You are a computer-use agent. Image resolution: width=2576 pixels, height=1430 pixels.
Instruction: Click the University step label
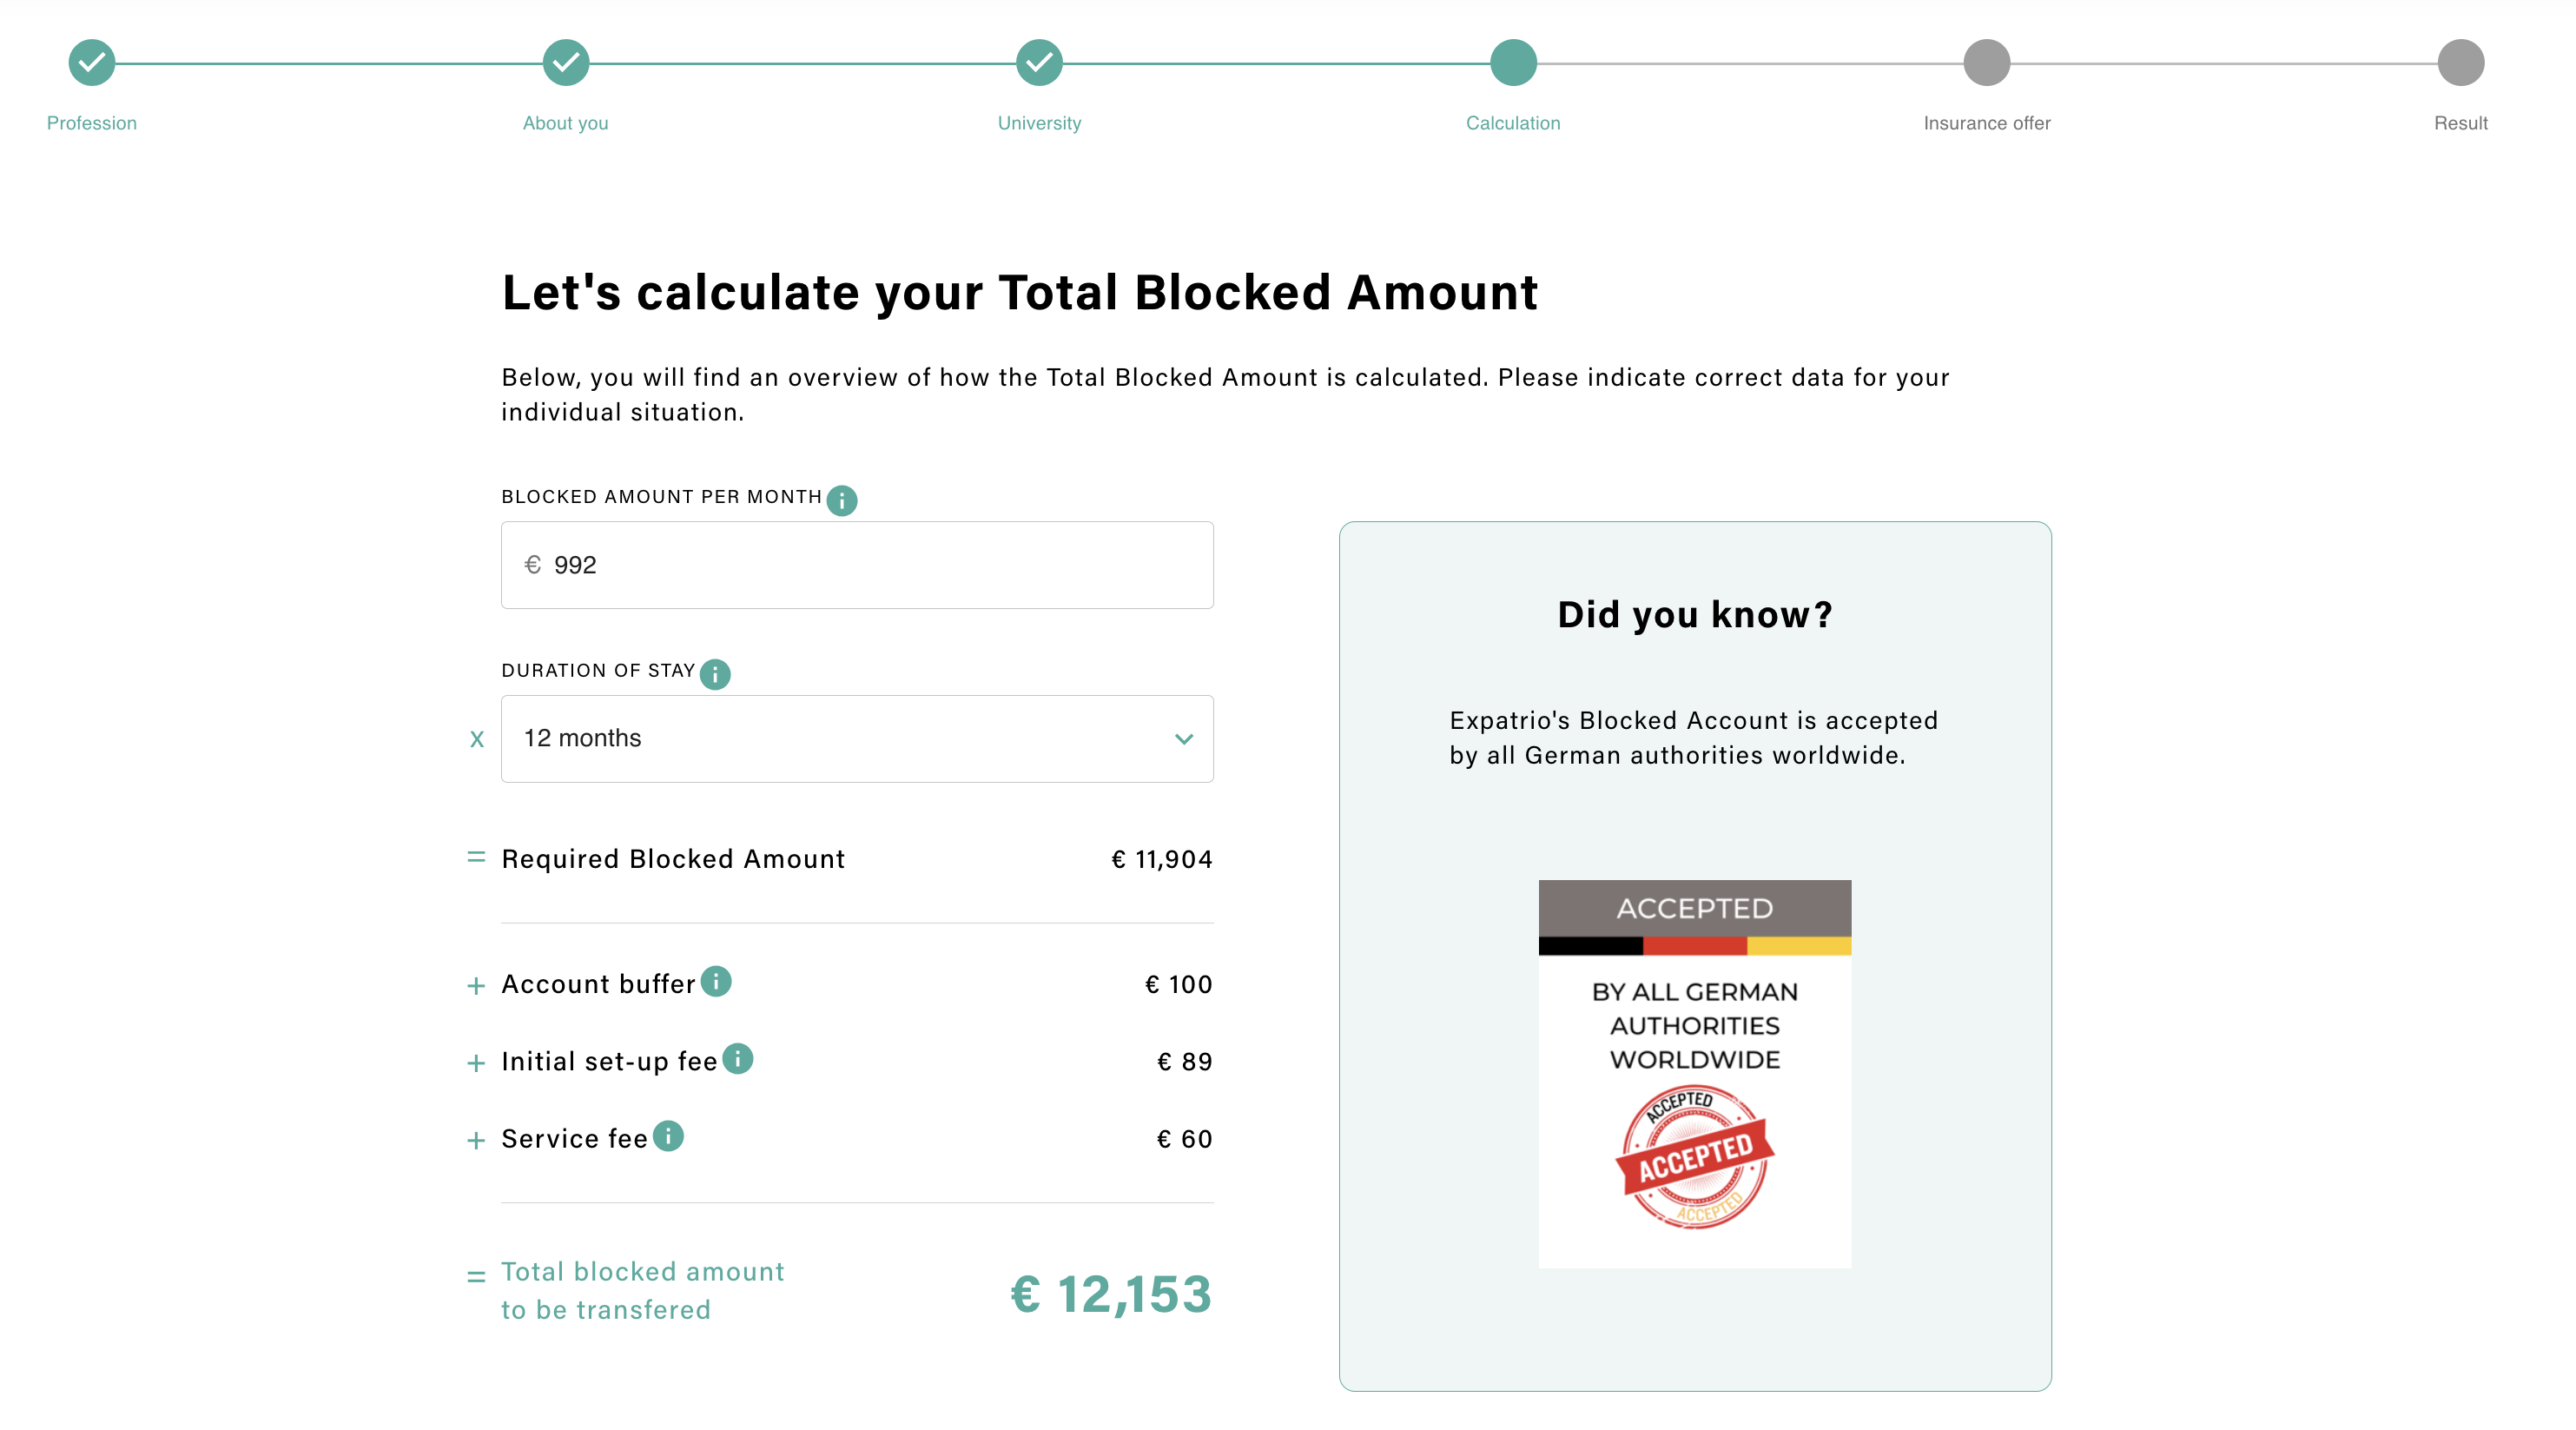tap(1039, 123)
